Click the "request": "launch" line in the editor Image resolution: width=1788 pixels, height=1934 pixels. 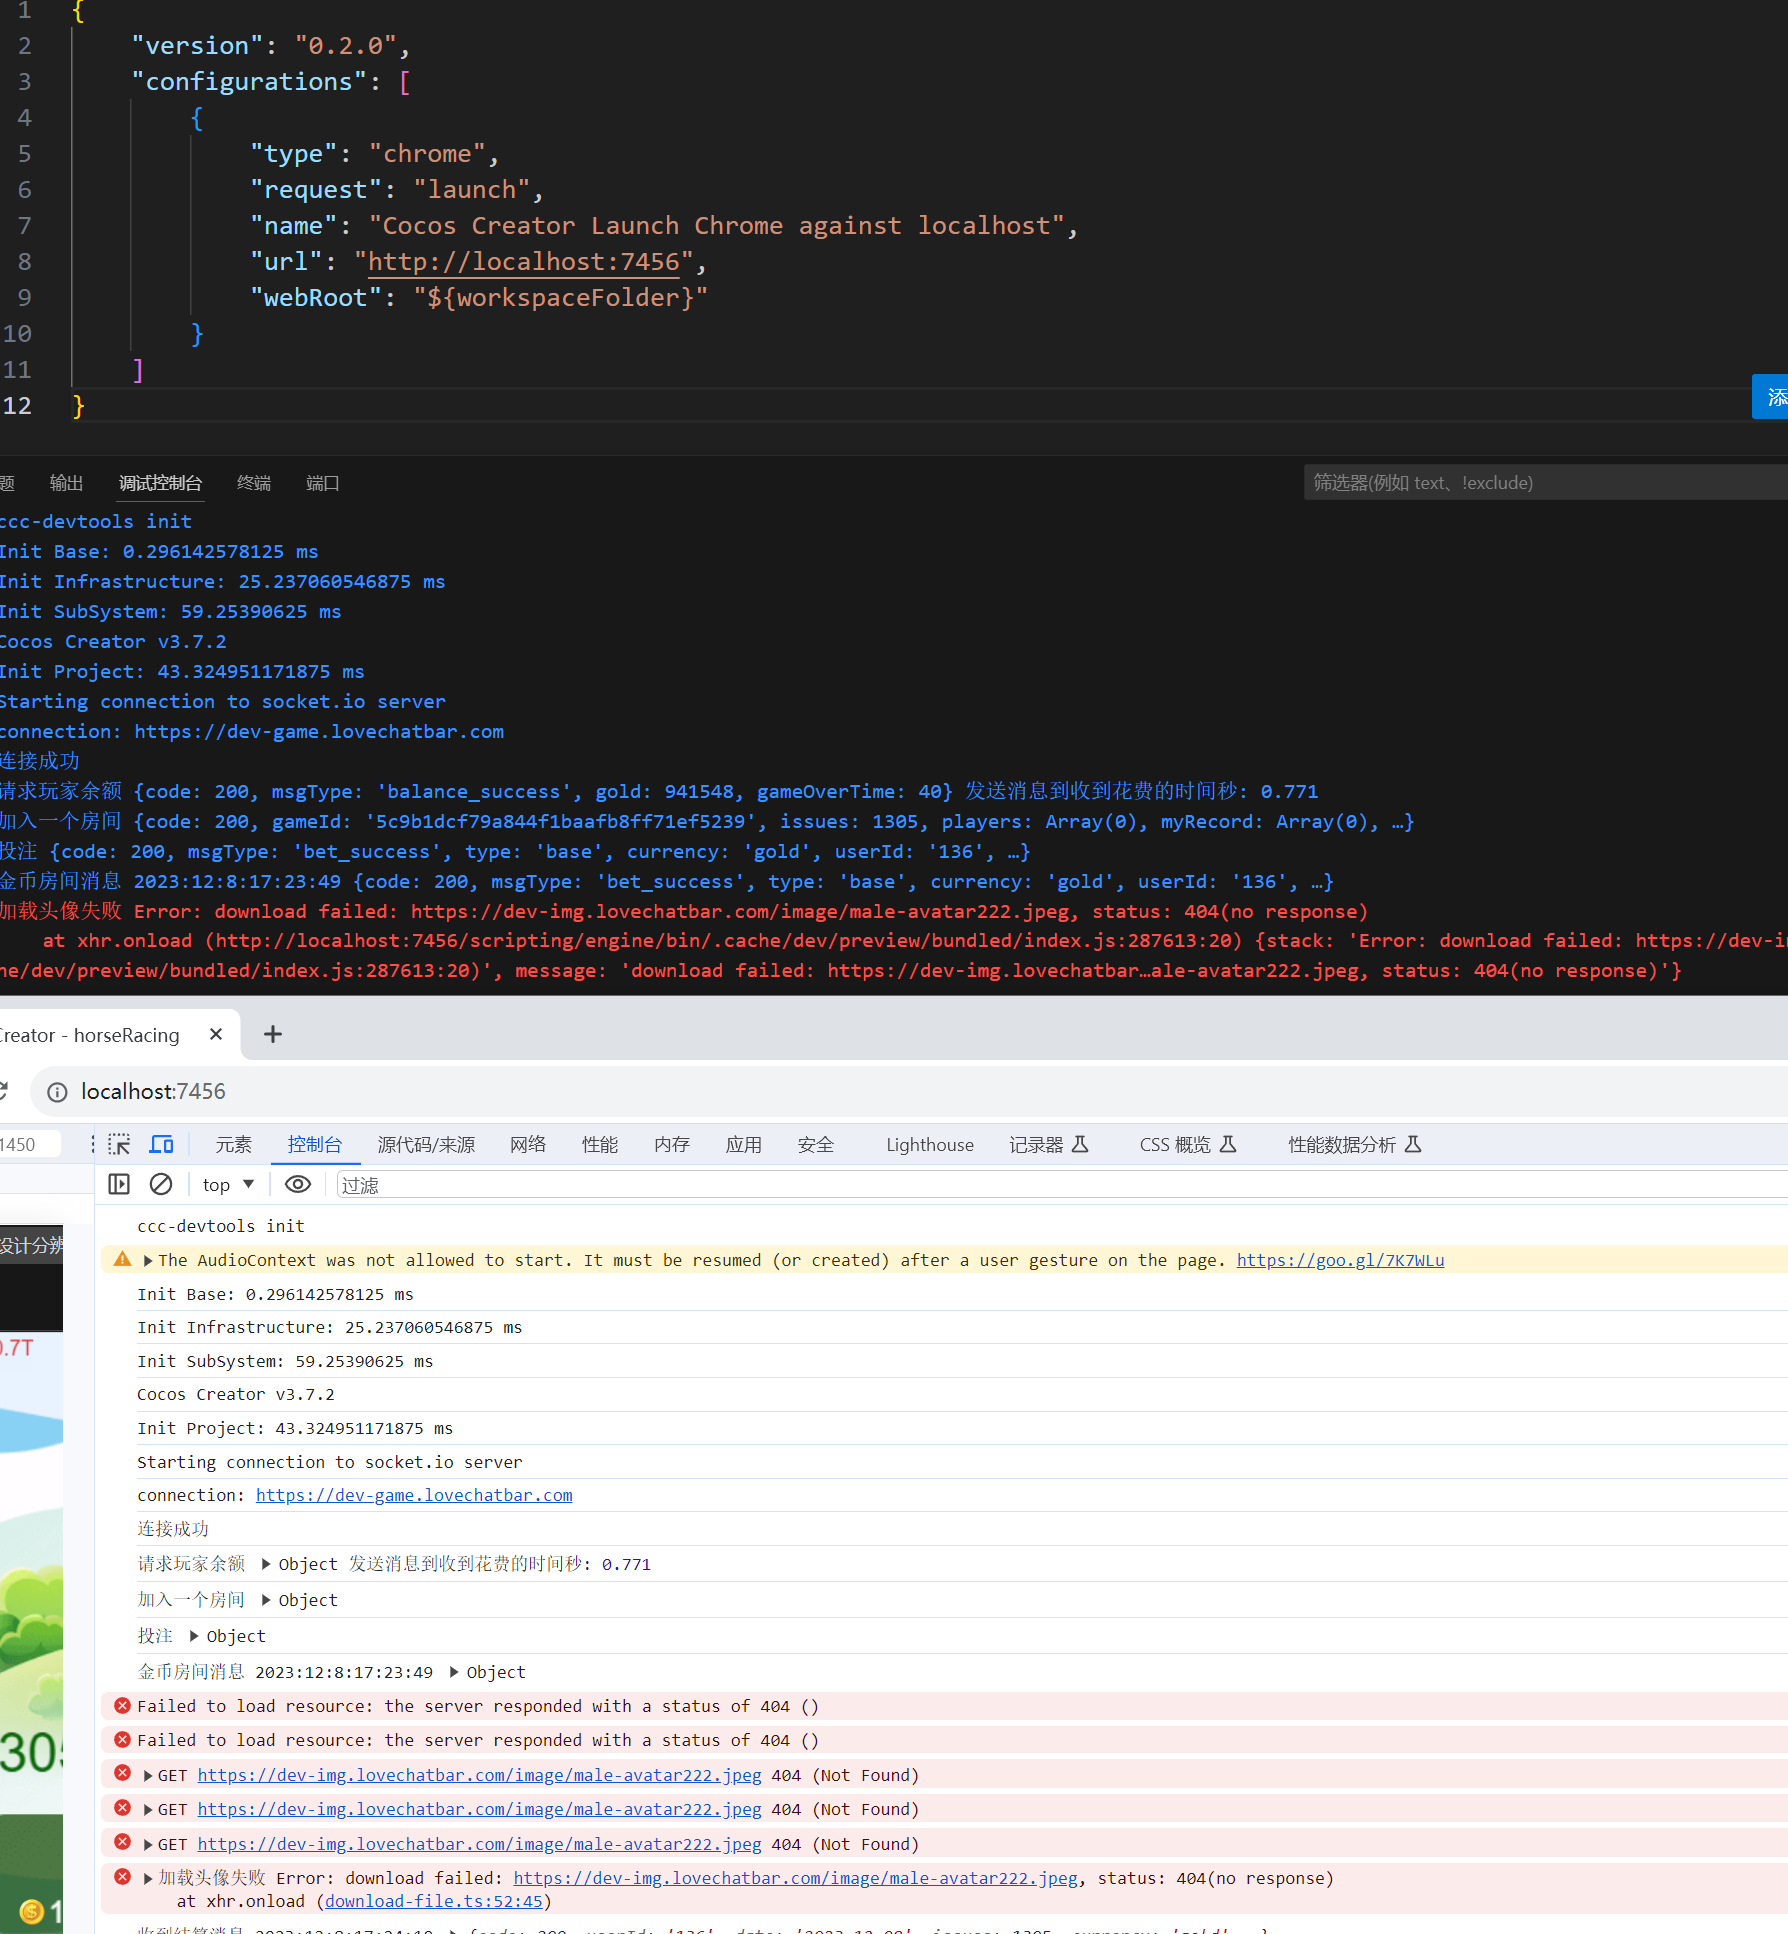[x=396, y=190]
